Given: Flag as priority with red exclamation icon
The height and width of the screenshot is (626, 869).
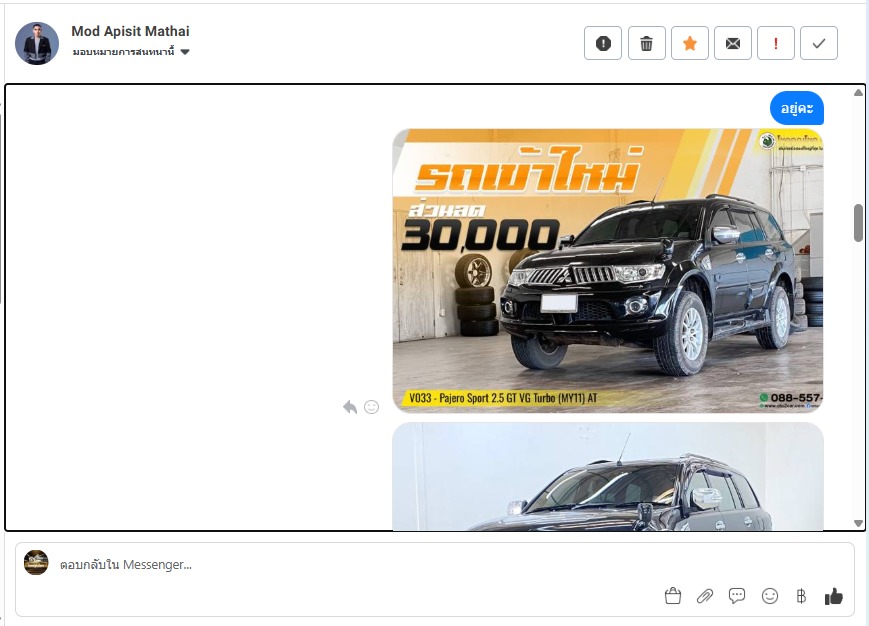Looking at the screenshot, I should point(776,43).
